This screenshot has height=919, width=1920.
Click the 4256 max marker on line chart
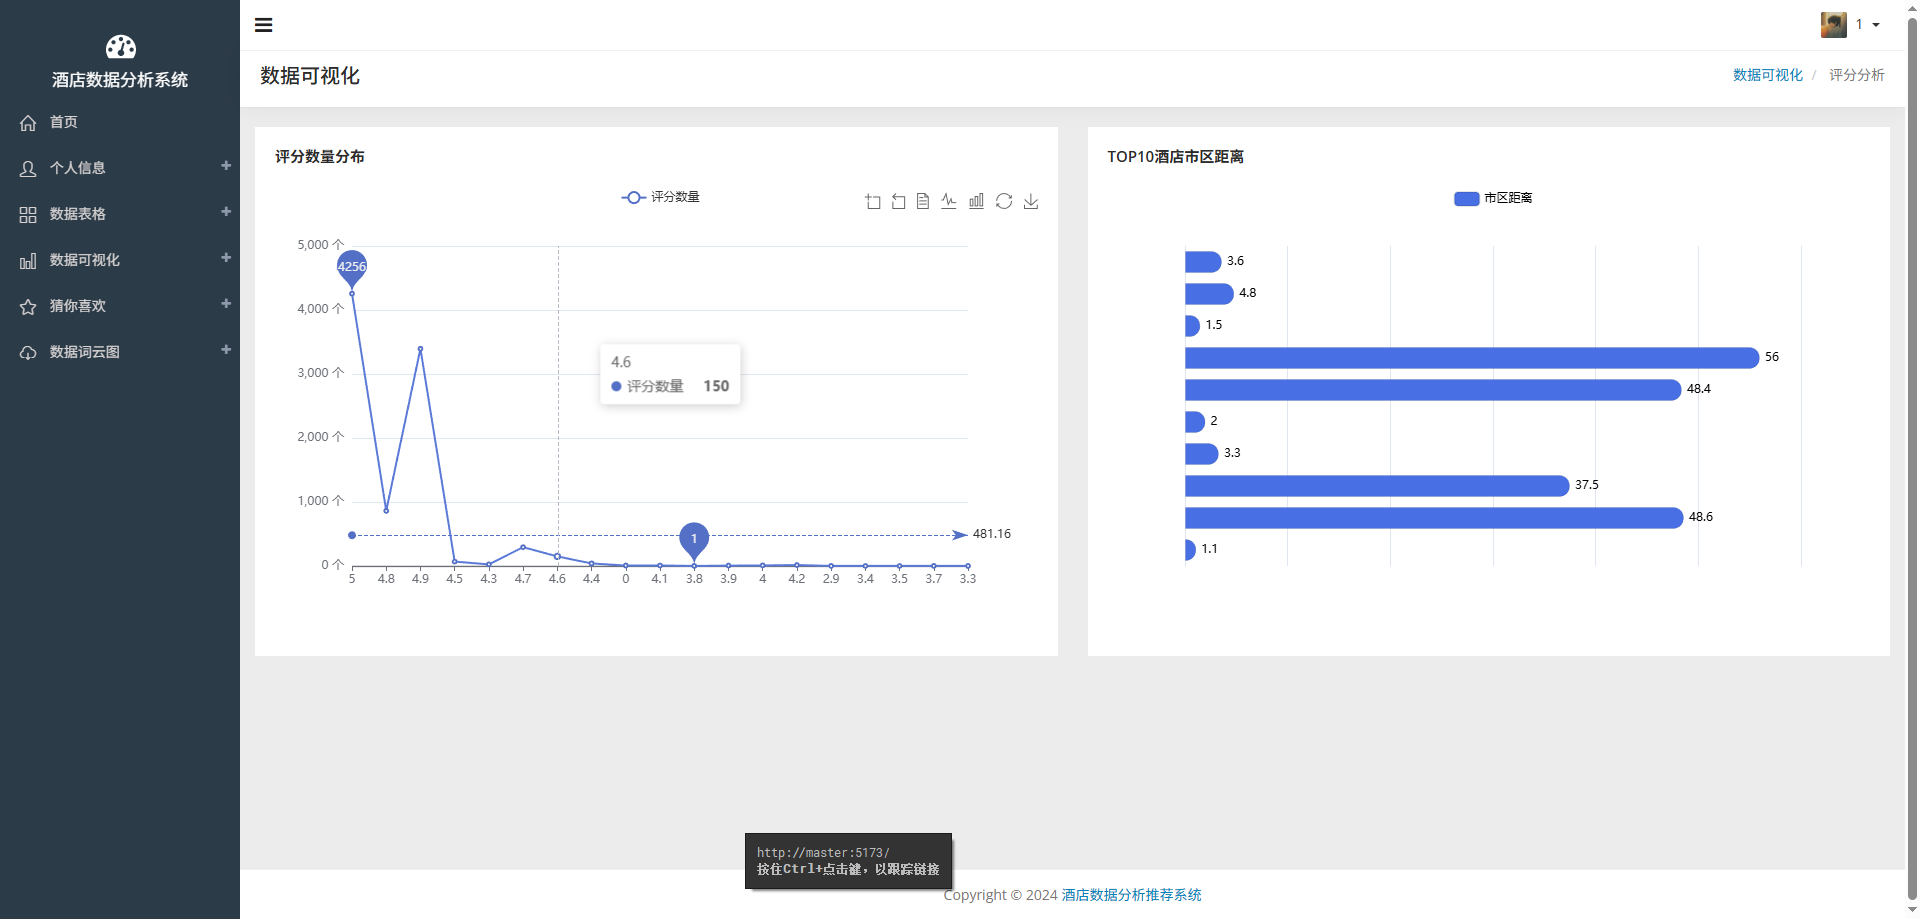[x=352, y=266]
